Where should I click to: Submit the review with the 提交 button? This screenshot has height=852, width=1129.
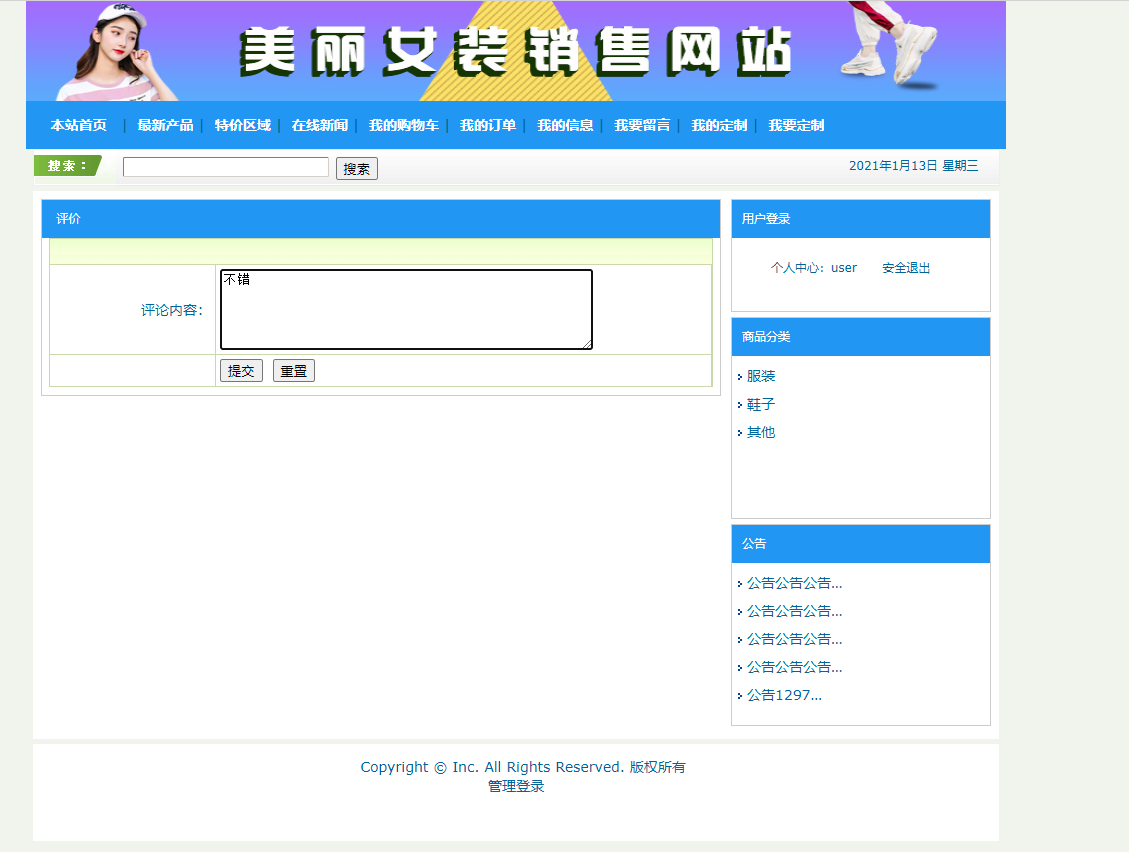click(x=240, y=370)
